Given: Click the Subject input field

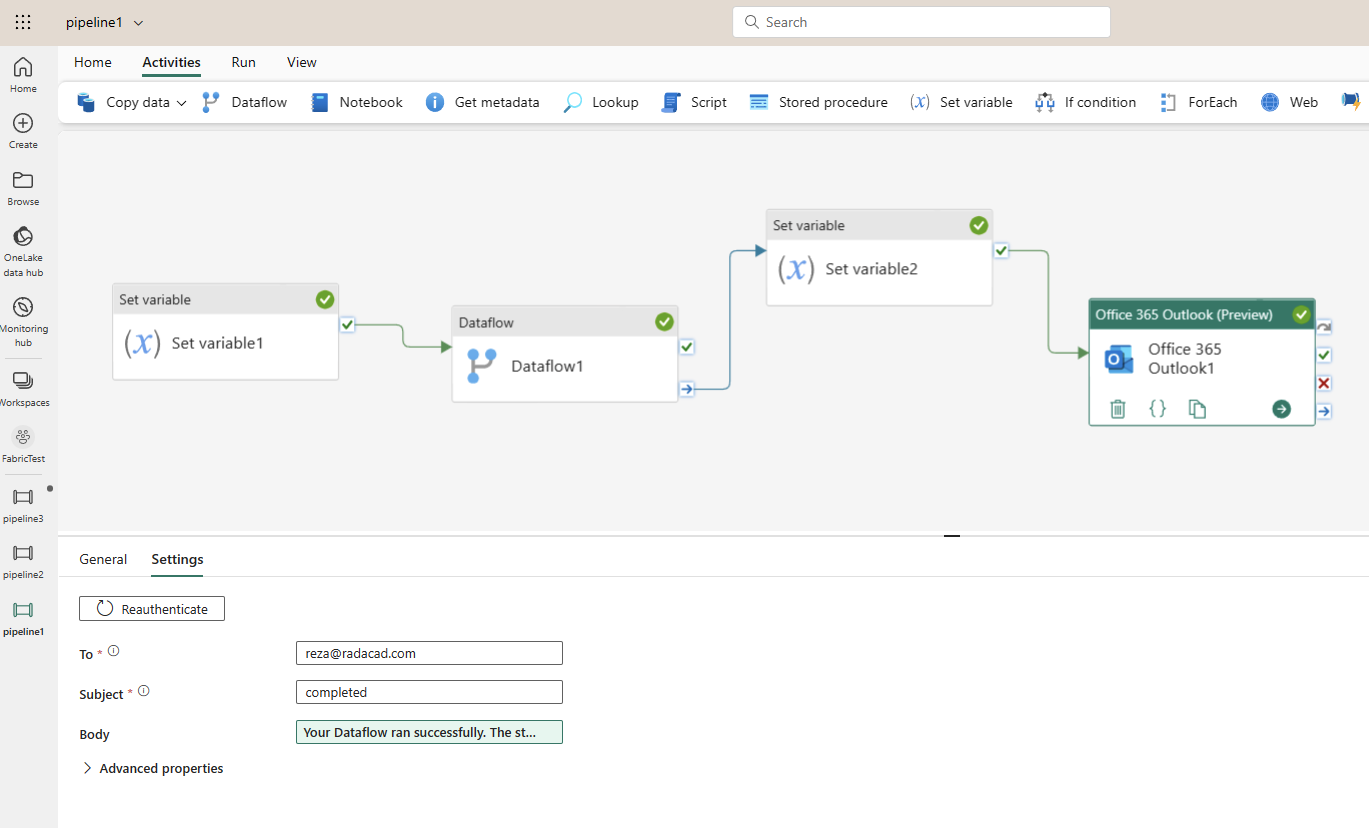Looking at the screenshot, I should coord(429,692).
